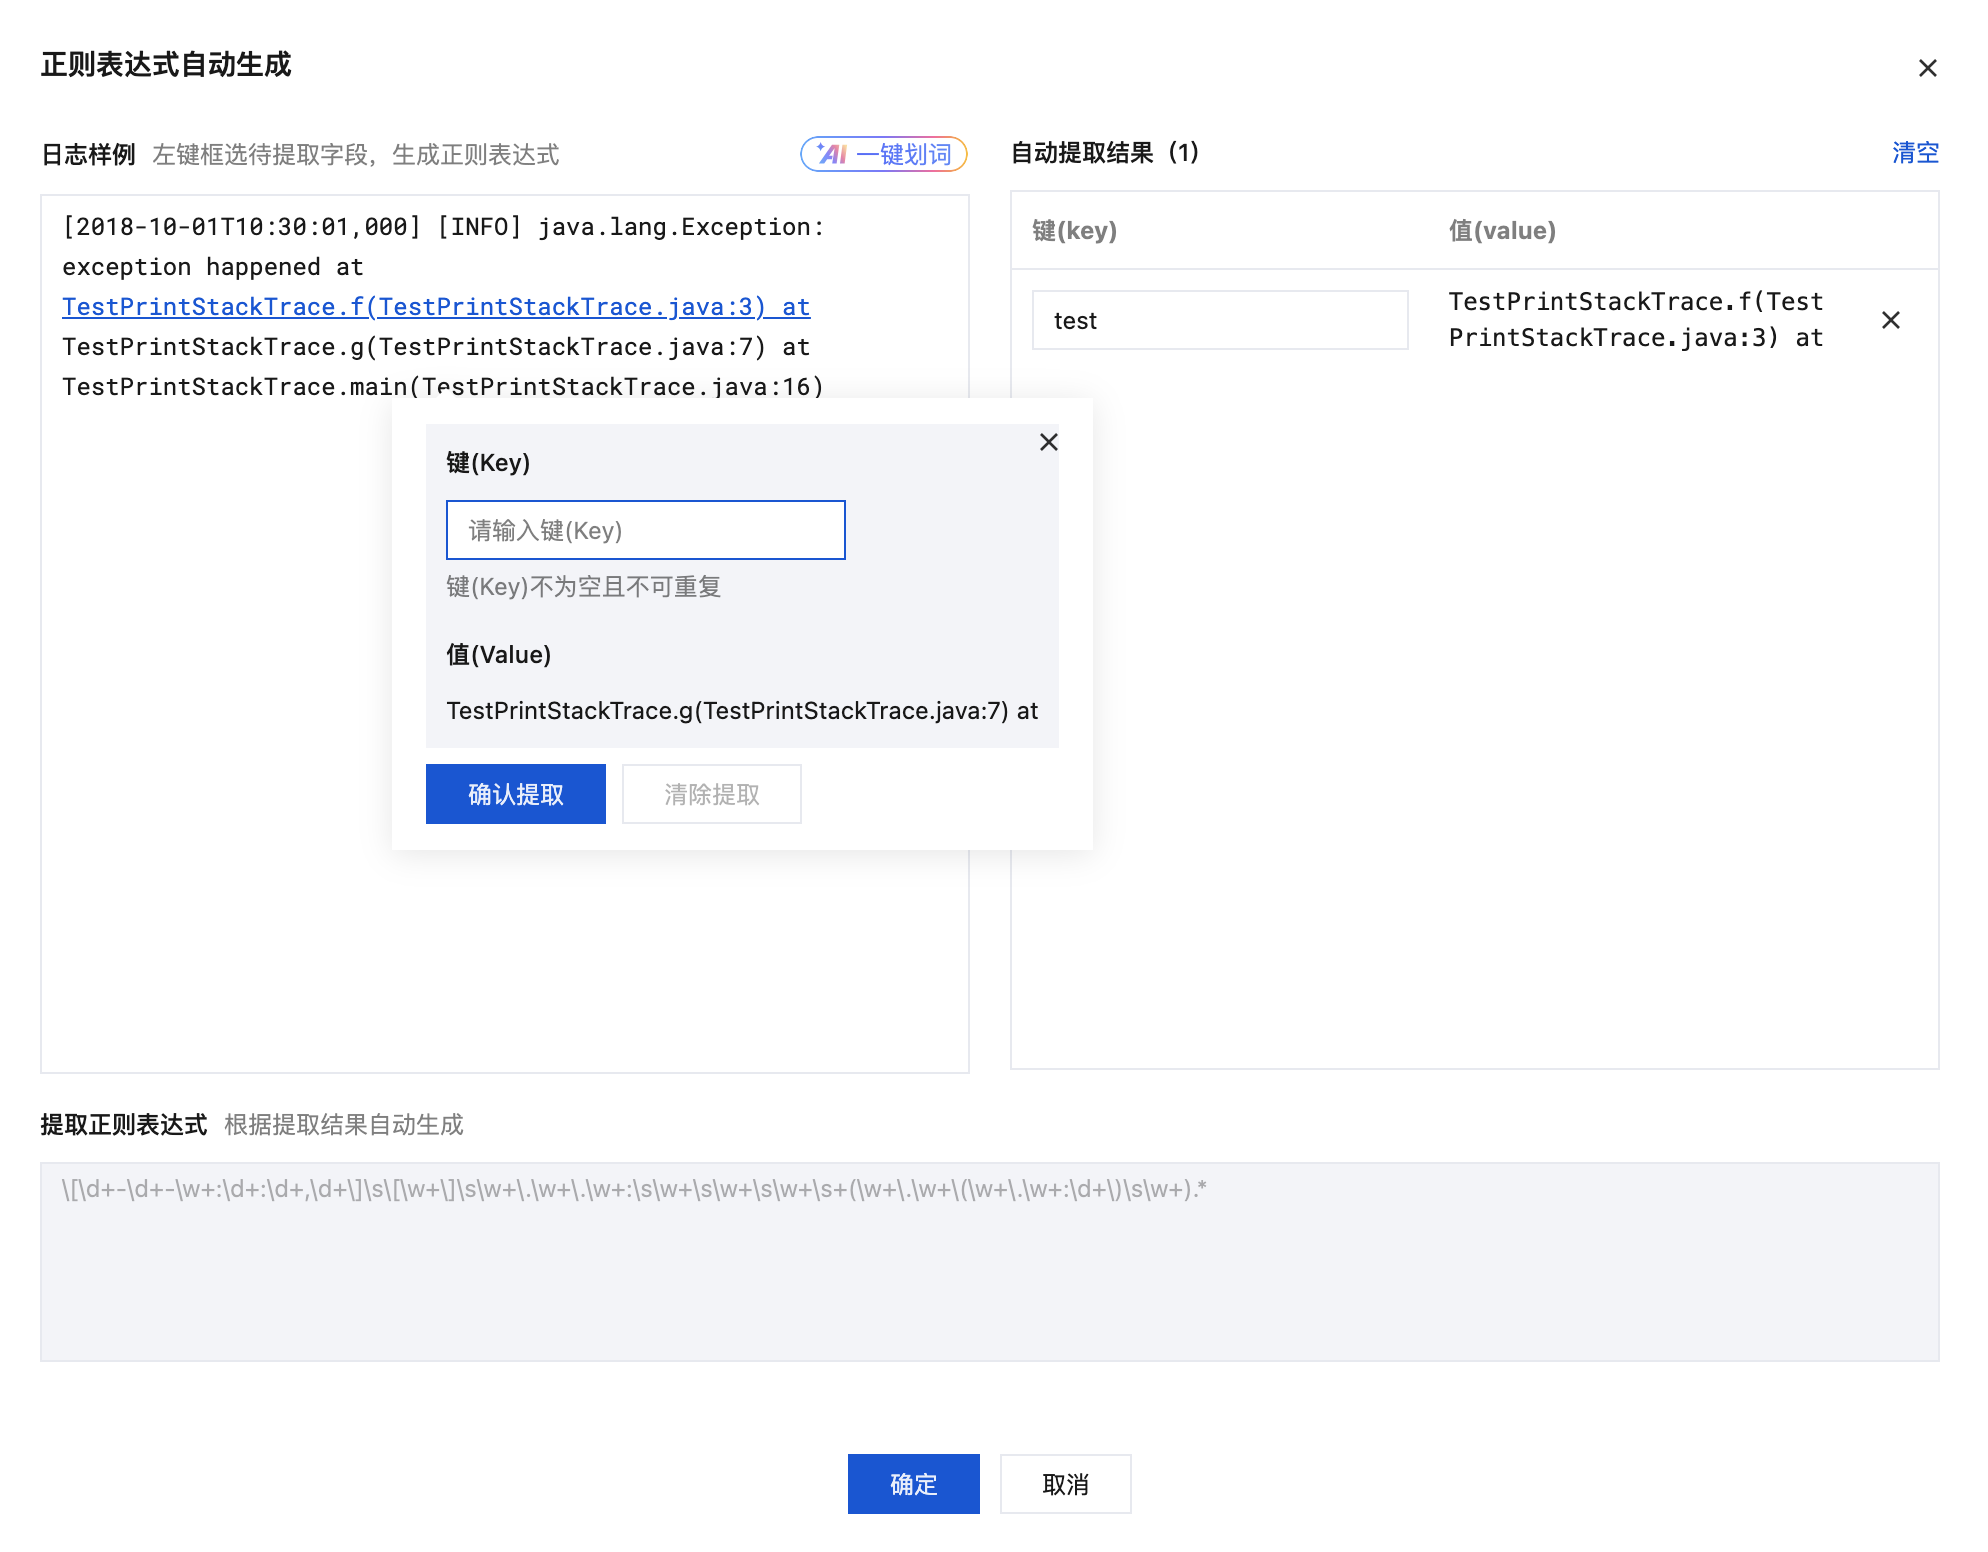The height and width of the screenshot is (1552, 1988).
Task: Click the highlighted TestPrintStackTrace.f log segment
Action: [435, 307]
